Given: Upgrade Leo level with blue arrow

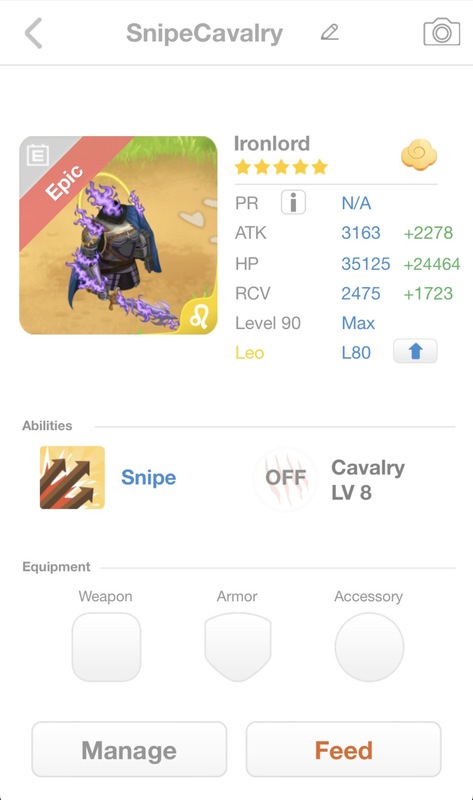Looking at the screenshot, I should pyautogui.click(x=415, y=352).
